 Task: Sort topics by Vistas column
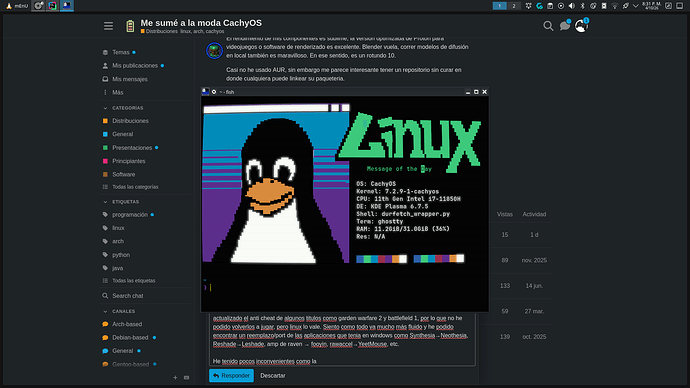pyautogui.click(x=505, y=214)
